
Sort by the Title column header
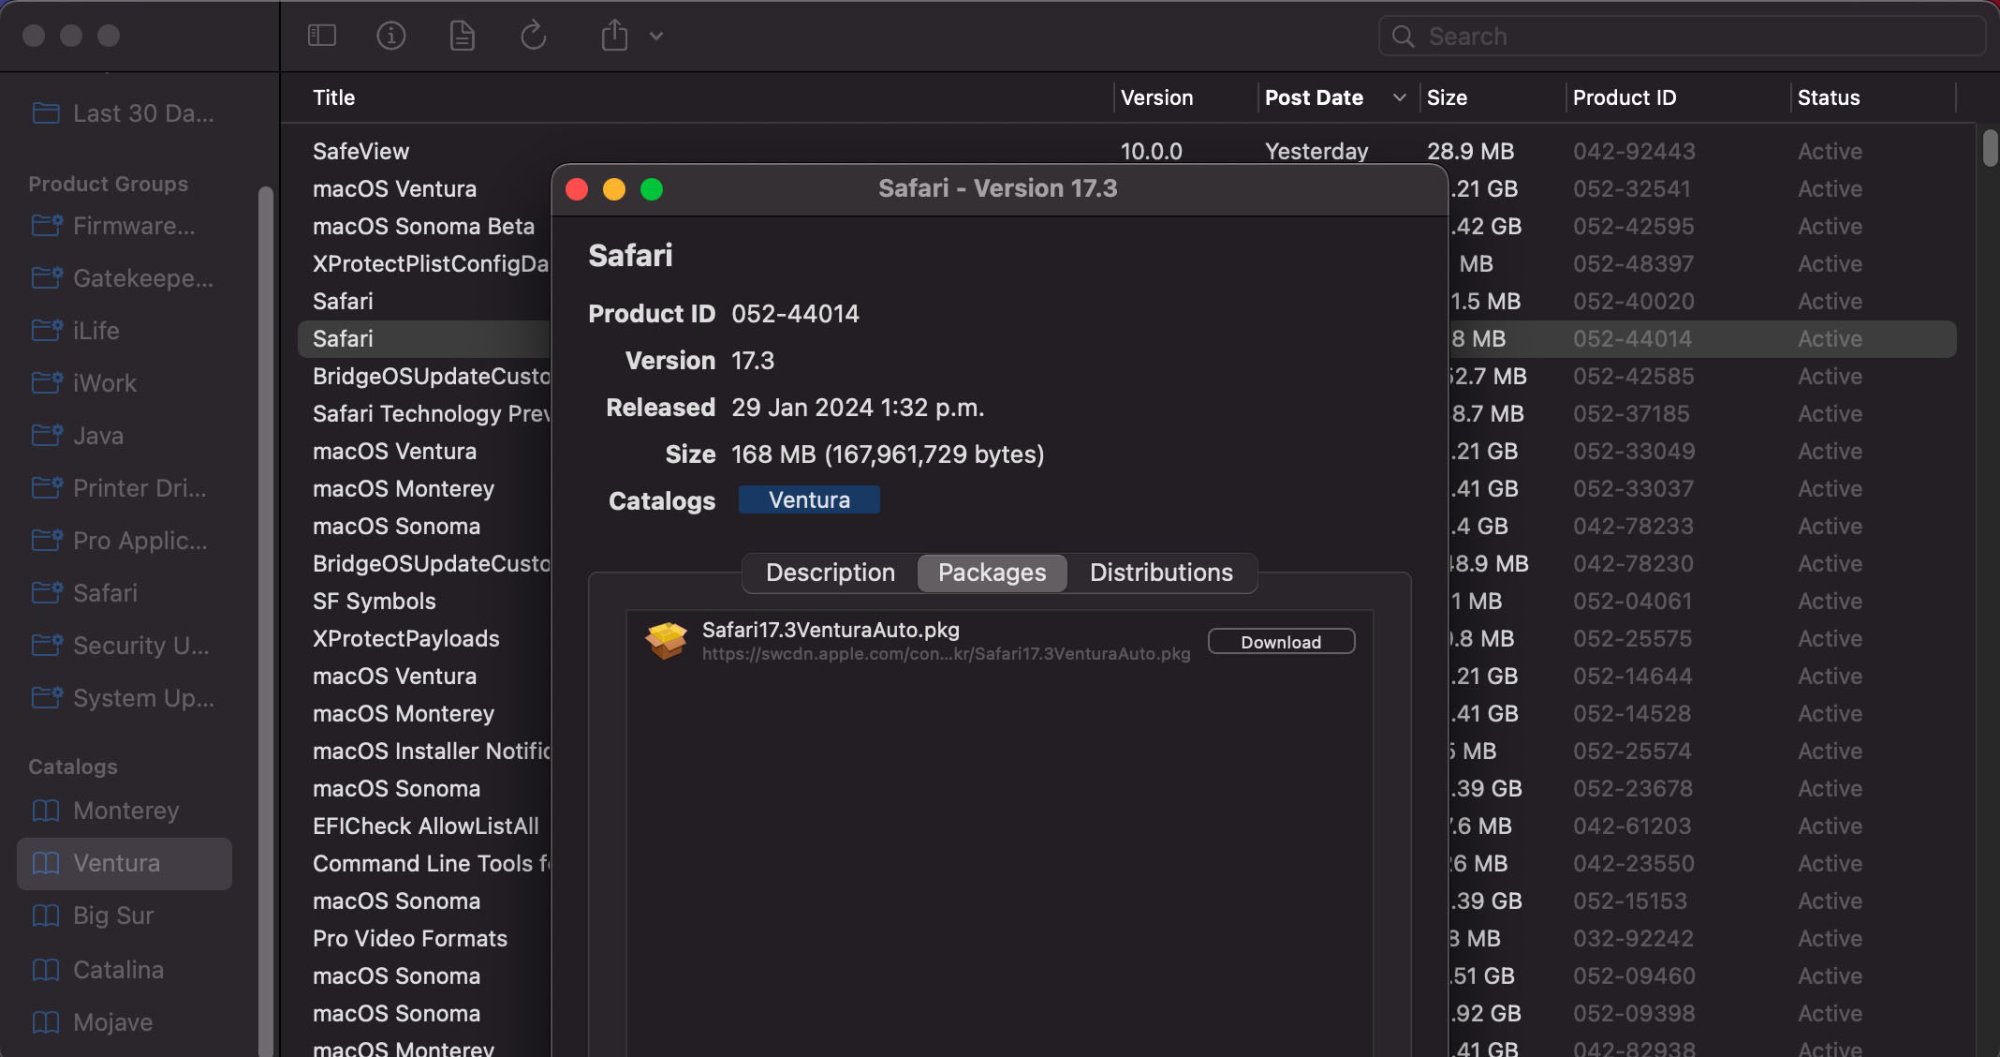coord(334,98)
